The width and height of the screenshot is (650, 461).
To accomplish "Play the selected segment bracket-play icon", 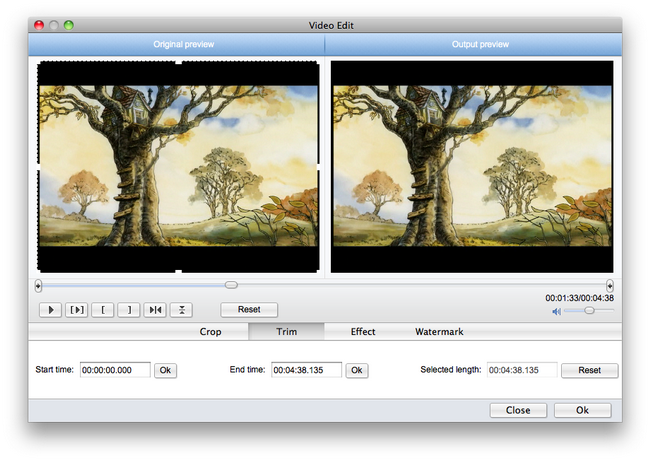I will 77,310.
